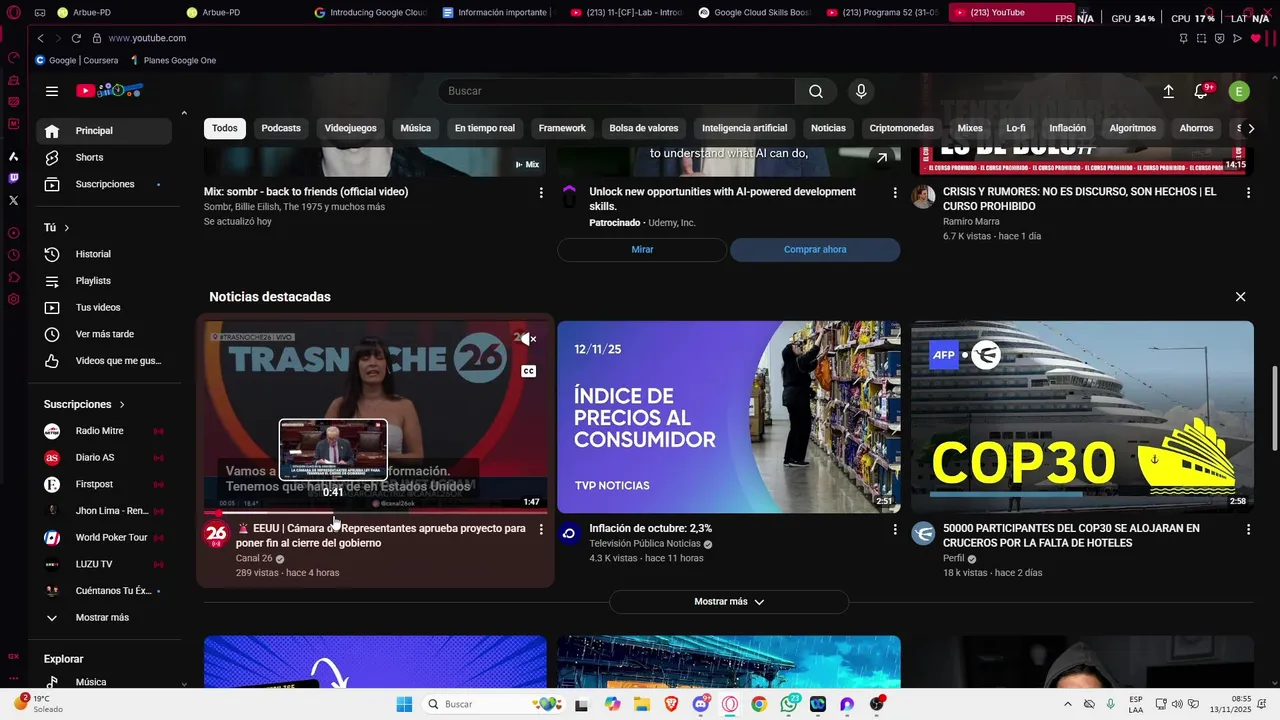The height and width of the screenshot is (720, 1280).
Task: Open options for CRISIS Y RUMORES video
Action: click(x=1248, y=192)
